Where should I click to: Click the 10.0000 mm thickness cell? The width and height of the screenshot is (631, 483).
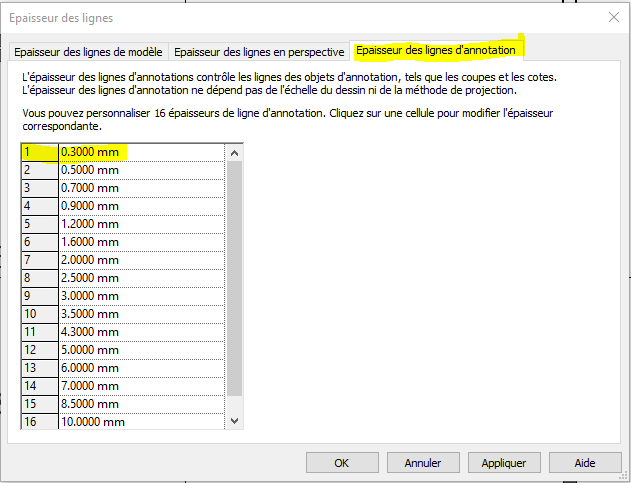(x=140, y=422)
